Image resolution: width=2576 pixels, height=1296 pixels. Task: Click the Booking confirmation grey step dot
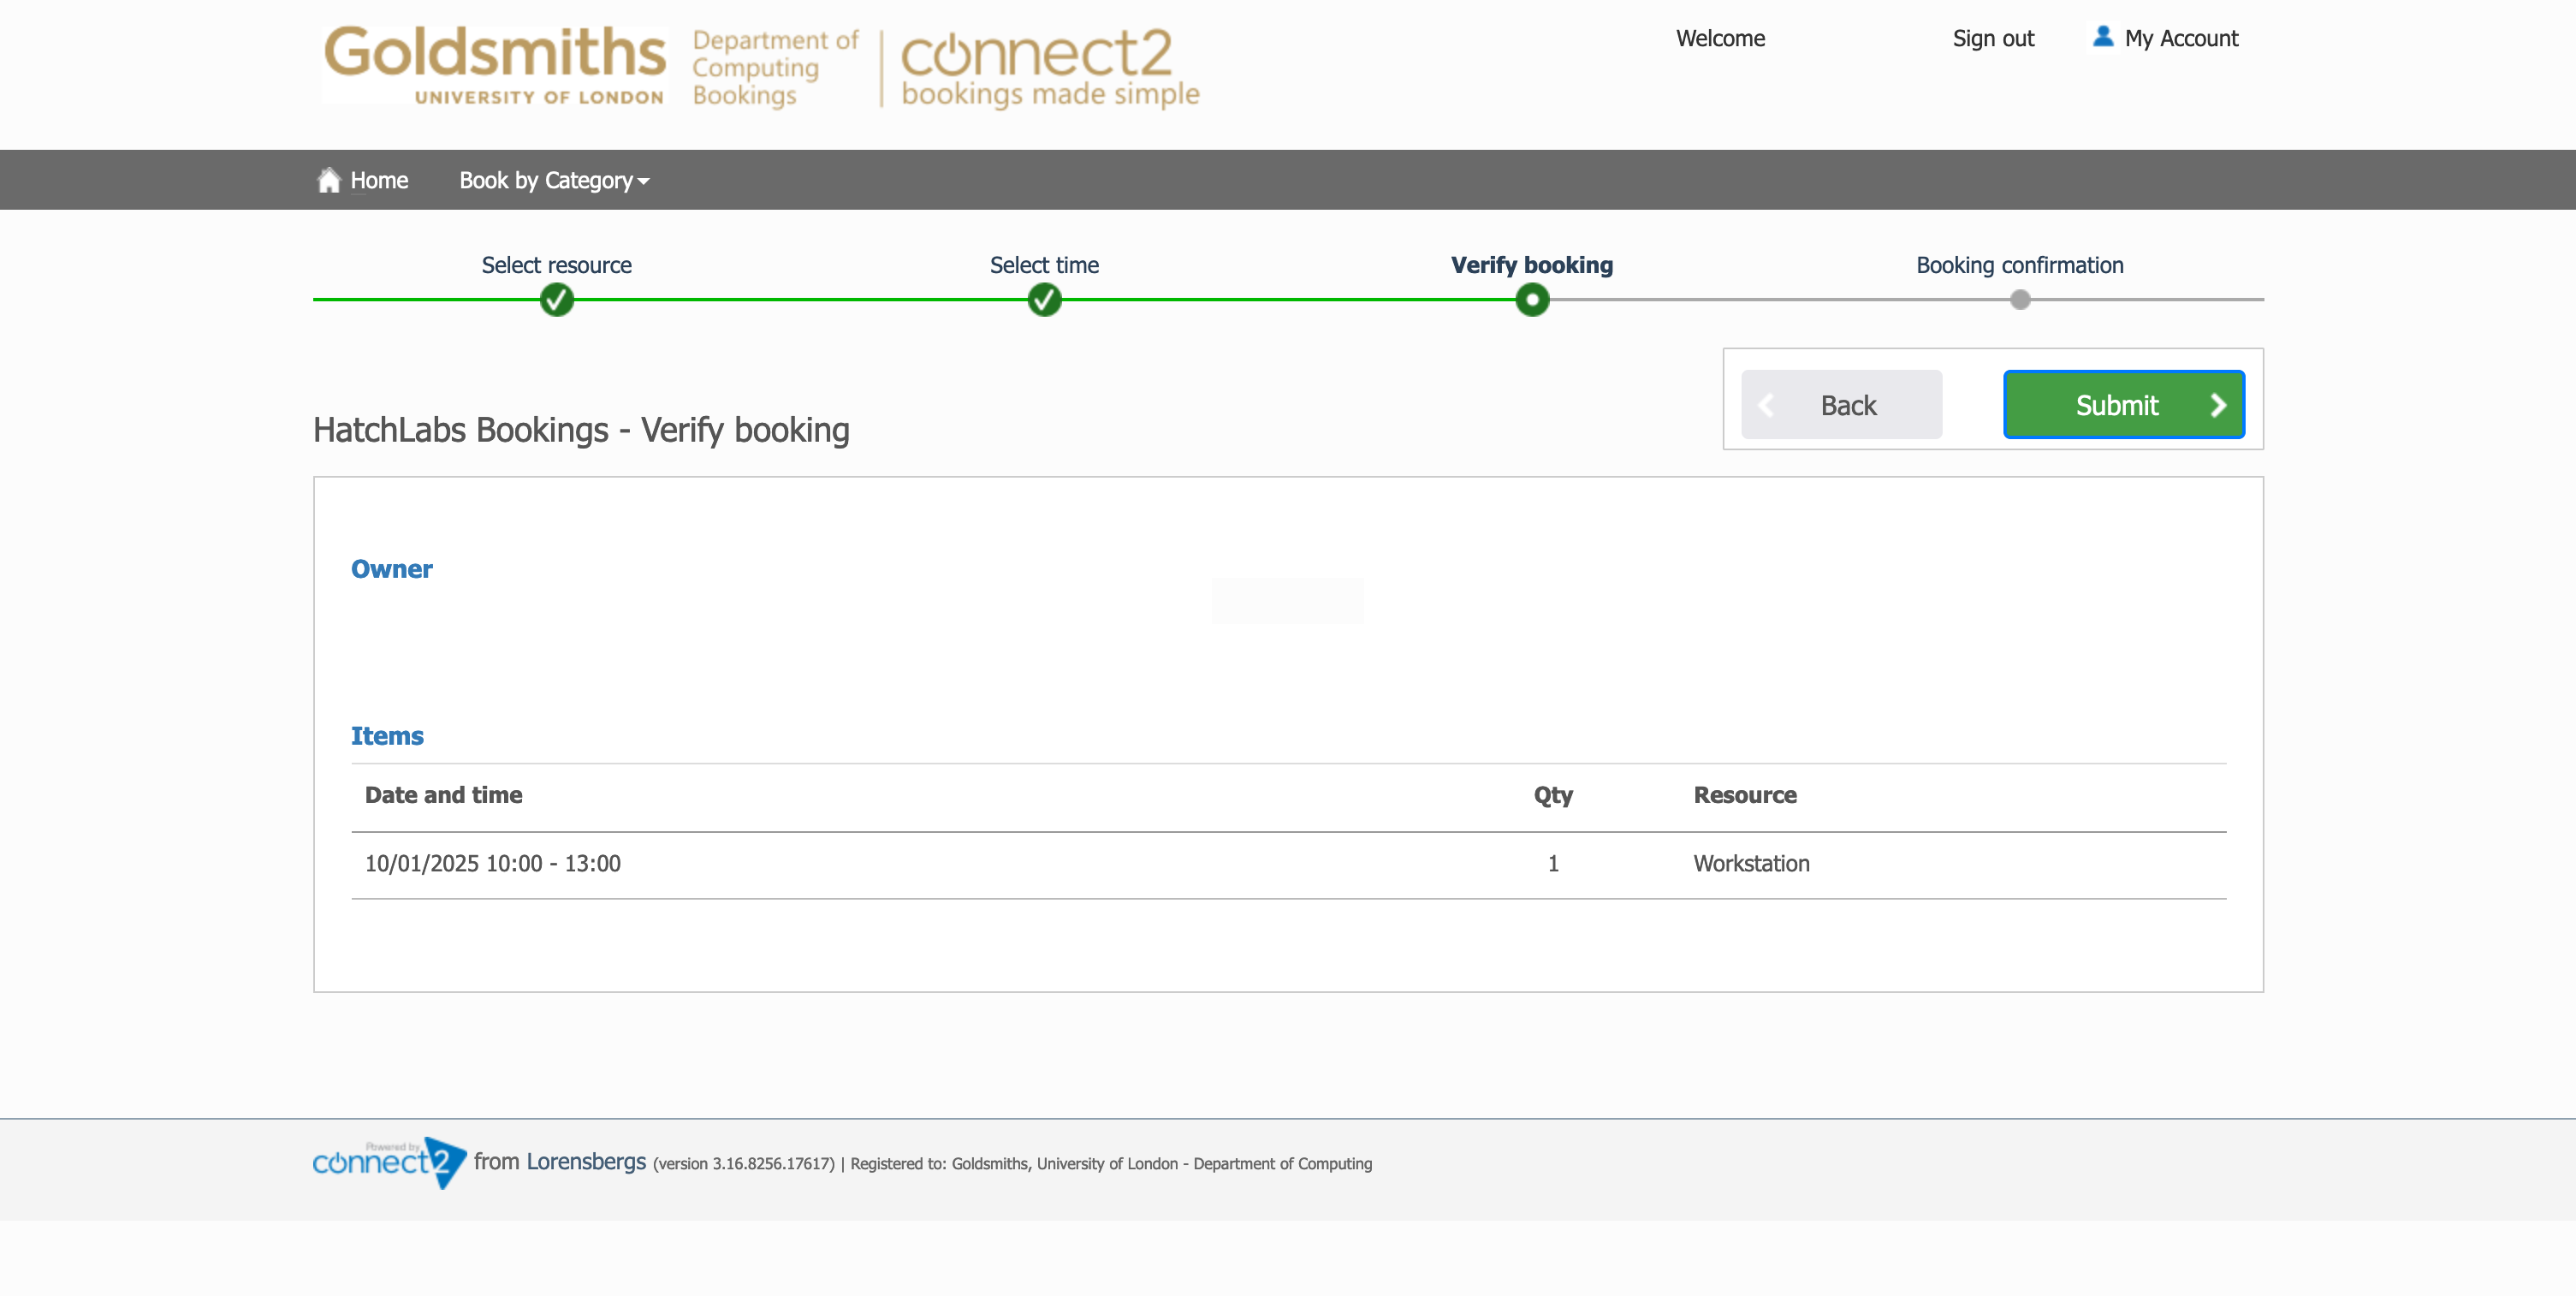[x=2020, y=299]
